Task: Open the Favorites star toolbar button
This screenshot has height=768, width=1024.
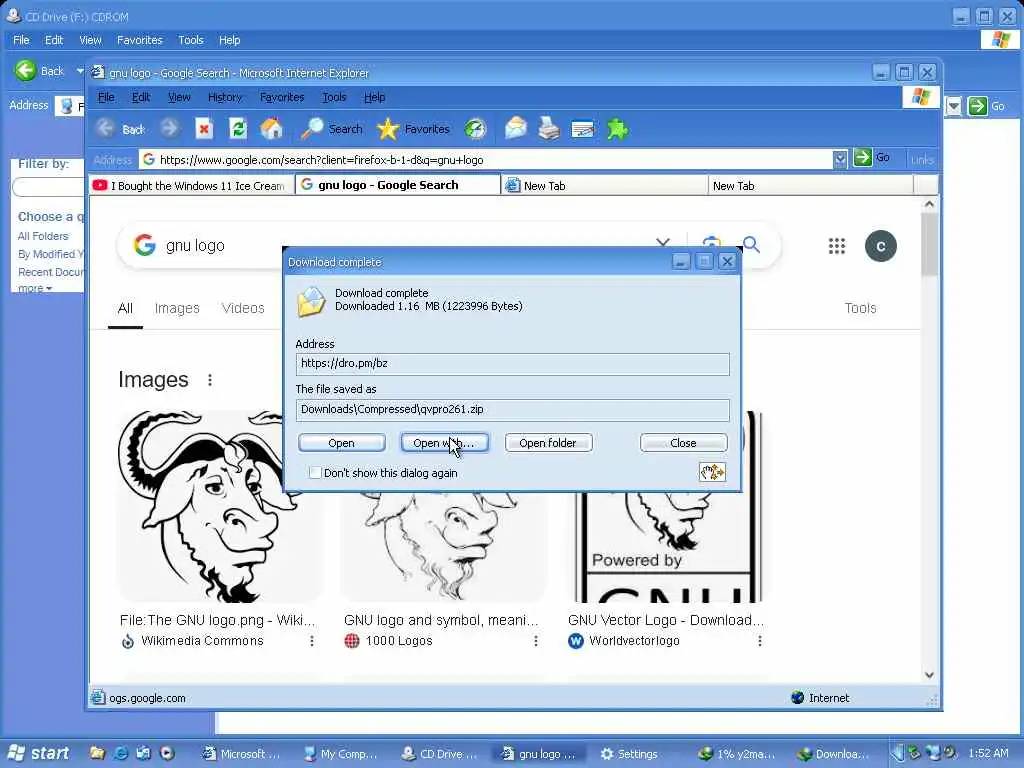Action: click(413, 129)
